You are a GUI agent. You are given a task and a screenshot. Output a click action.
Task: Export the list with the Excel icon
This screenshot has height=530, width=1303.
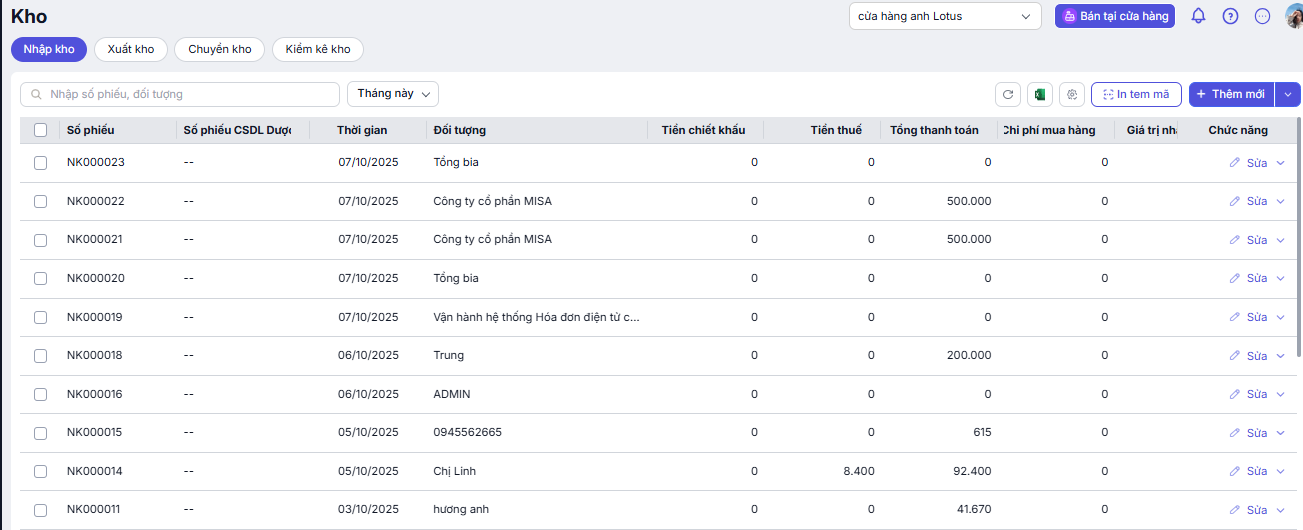coord(1040,94)
